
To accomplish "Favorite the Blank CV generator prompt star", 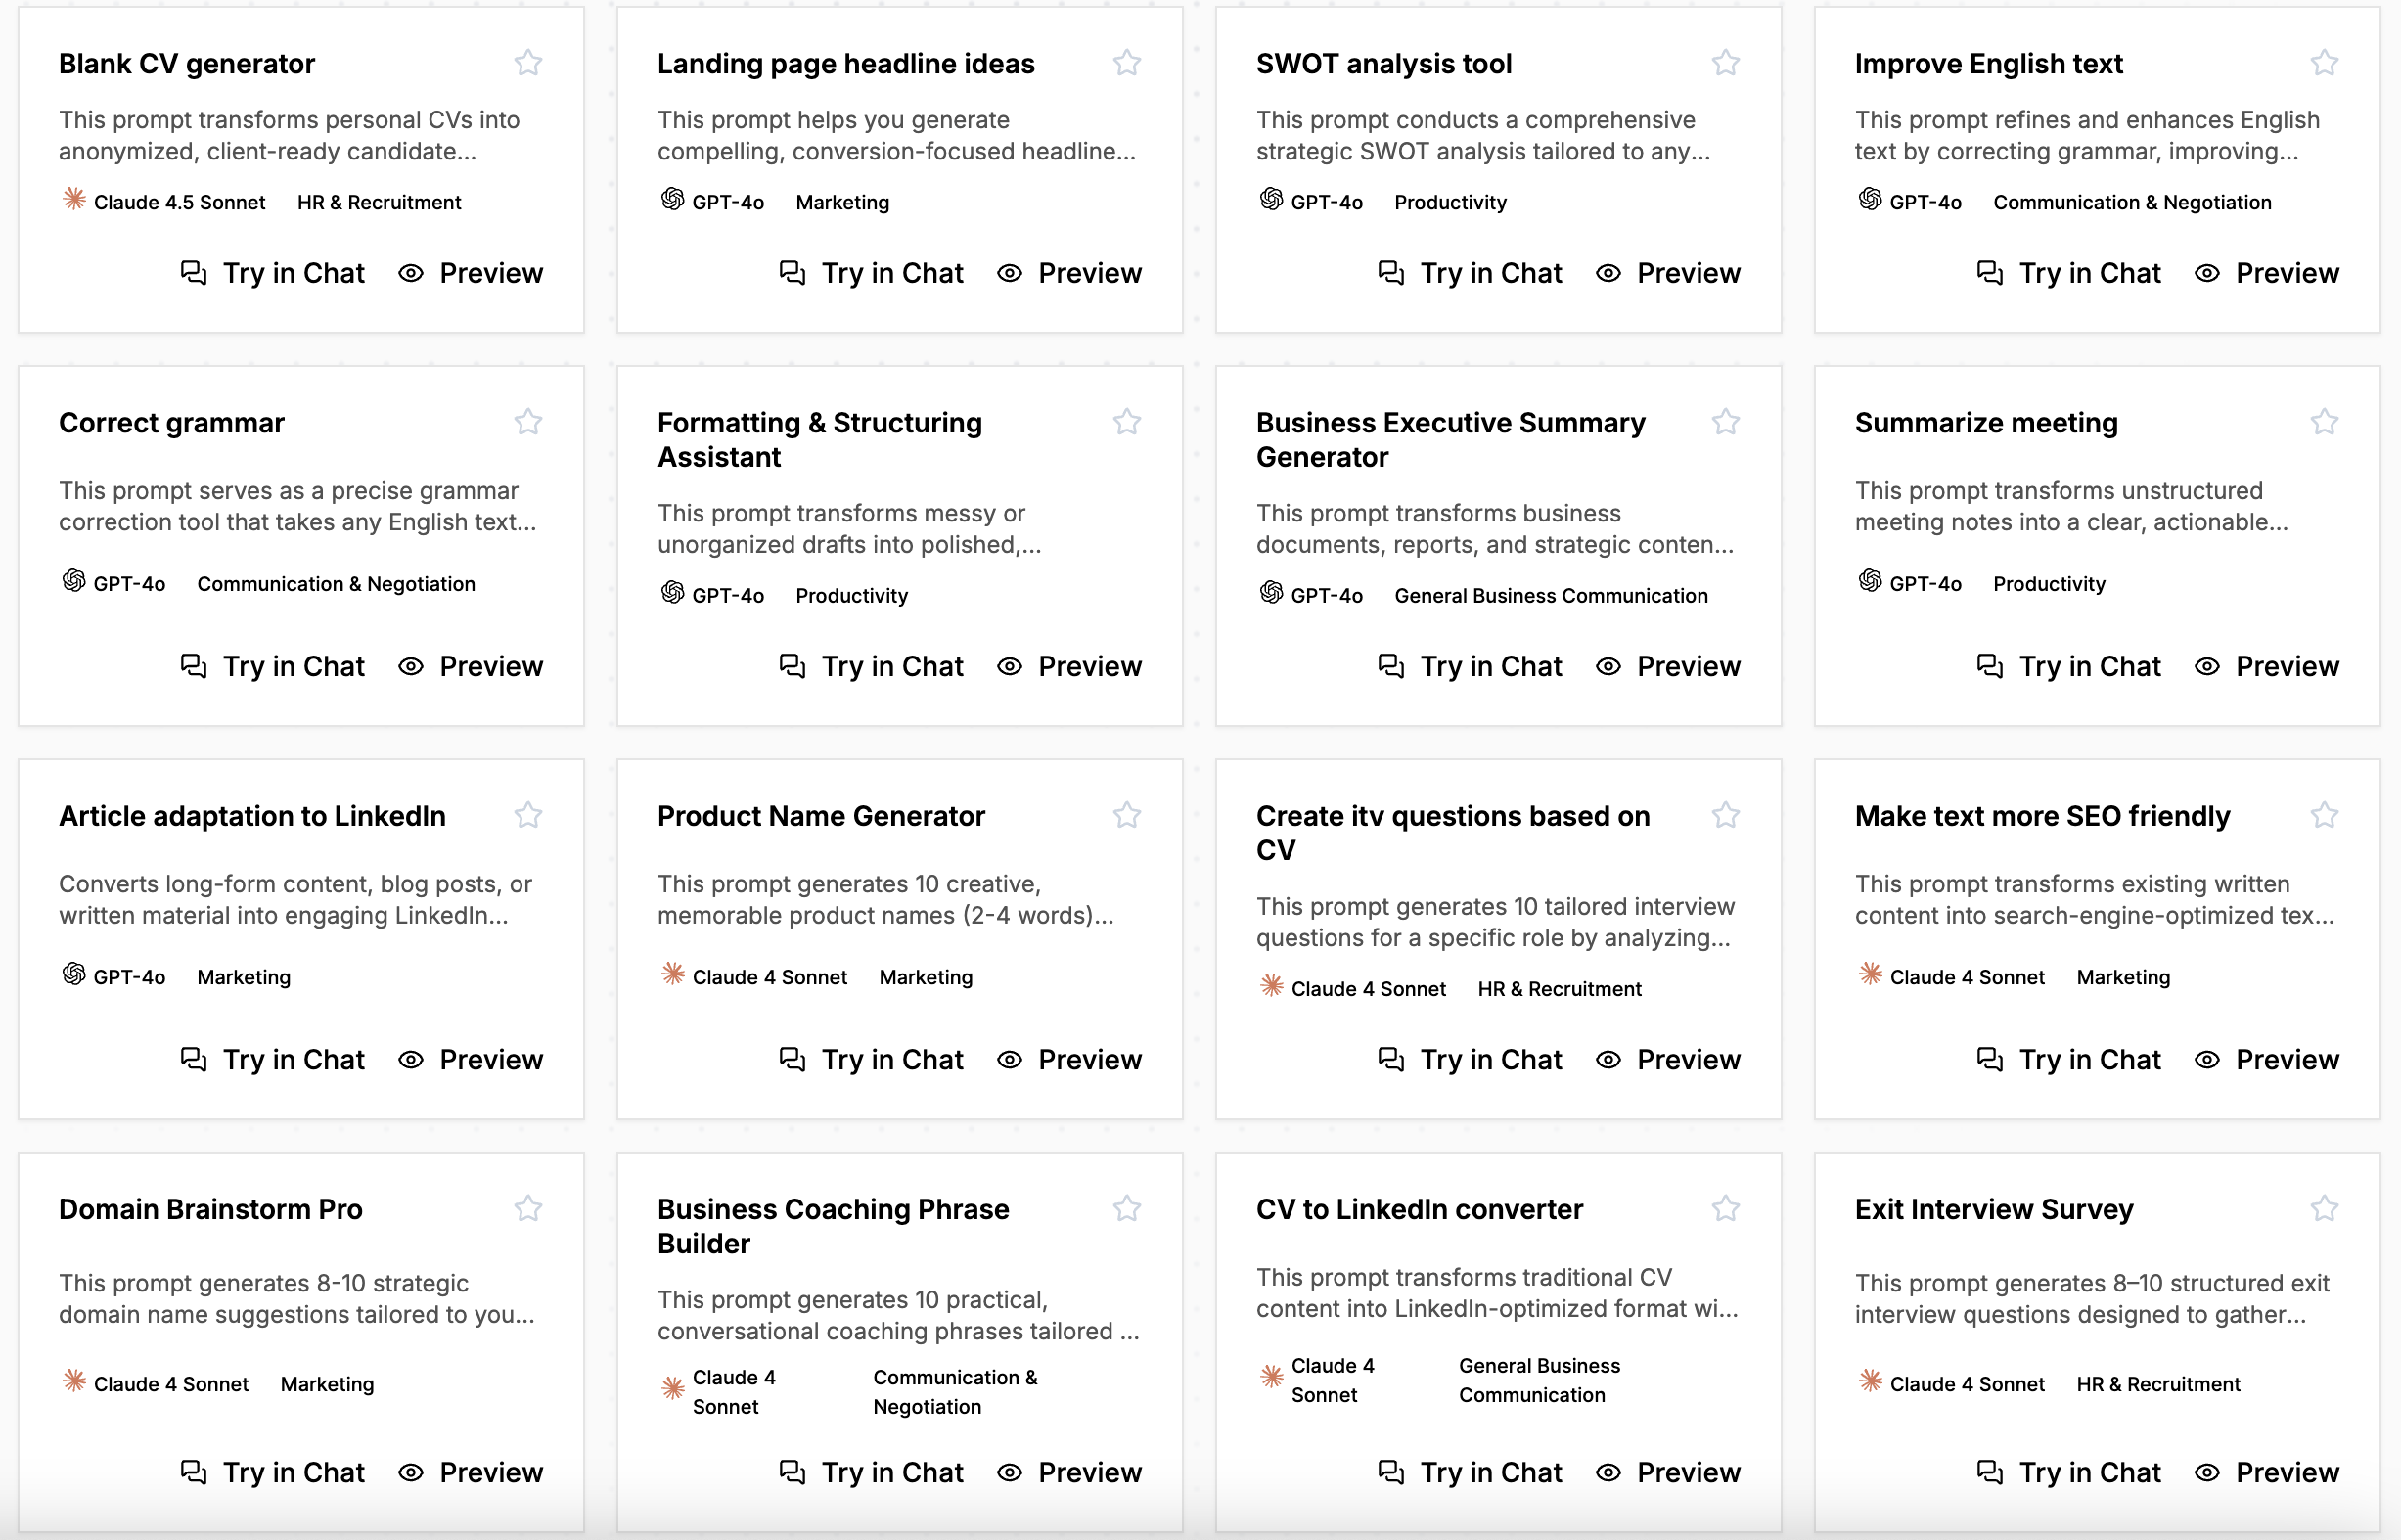I will (528, 63).
